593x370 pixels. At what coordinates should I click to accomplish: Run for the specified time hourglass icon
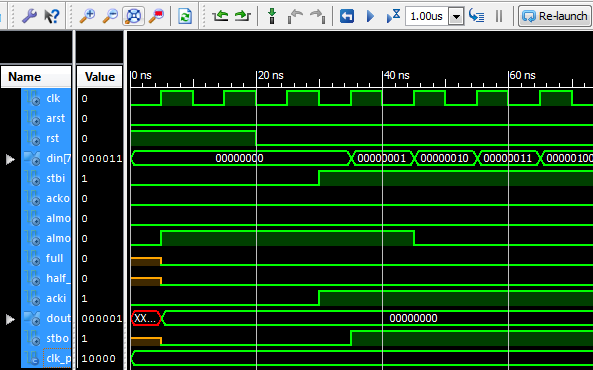393,16
